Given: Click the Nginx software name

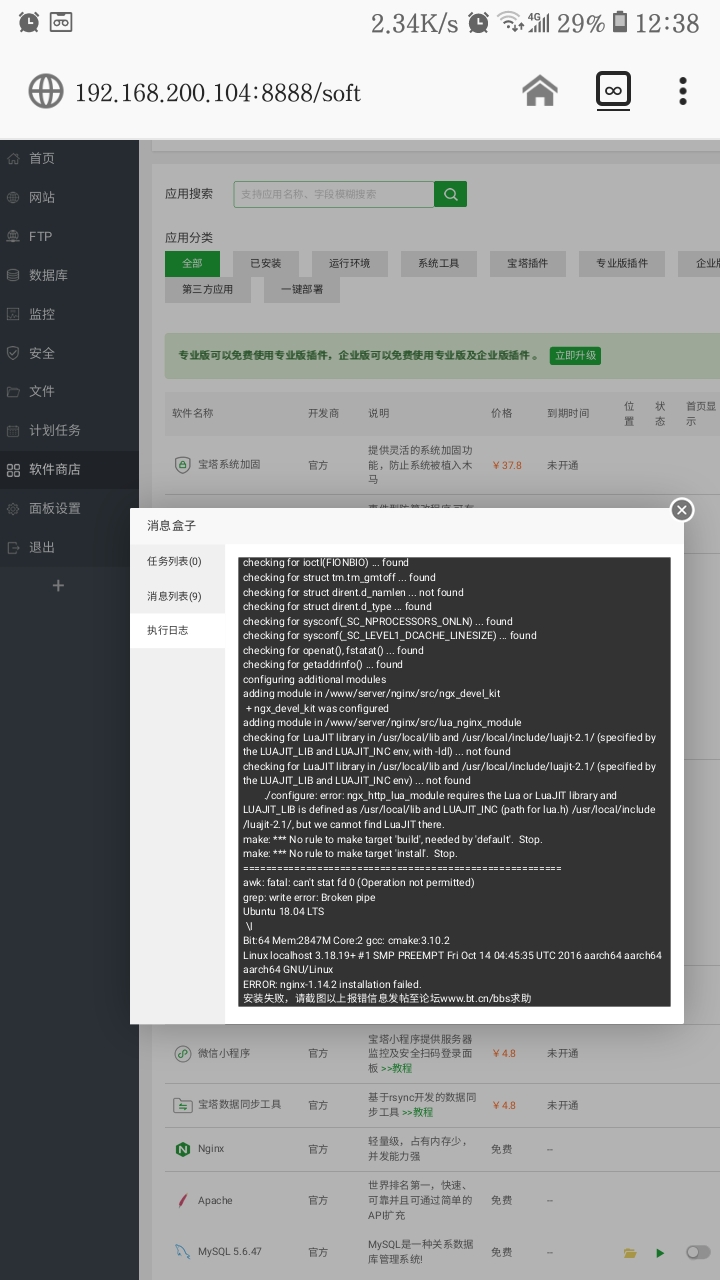Looking at the screenshot, I should click(211, 1149).
